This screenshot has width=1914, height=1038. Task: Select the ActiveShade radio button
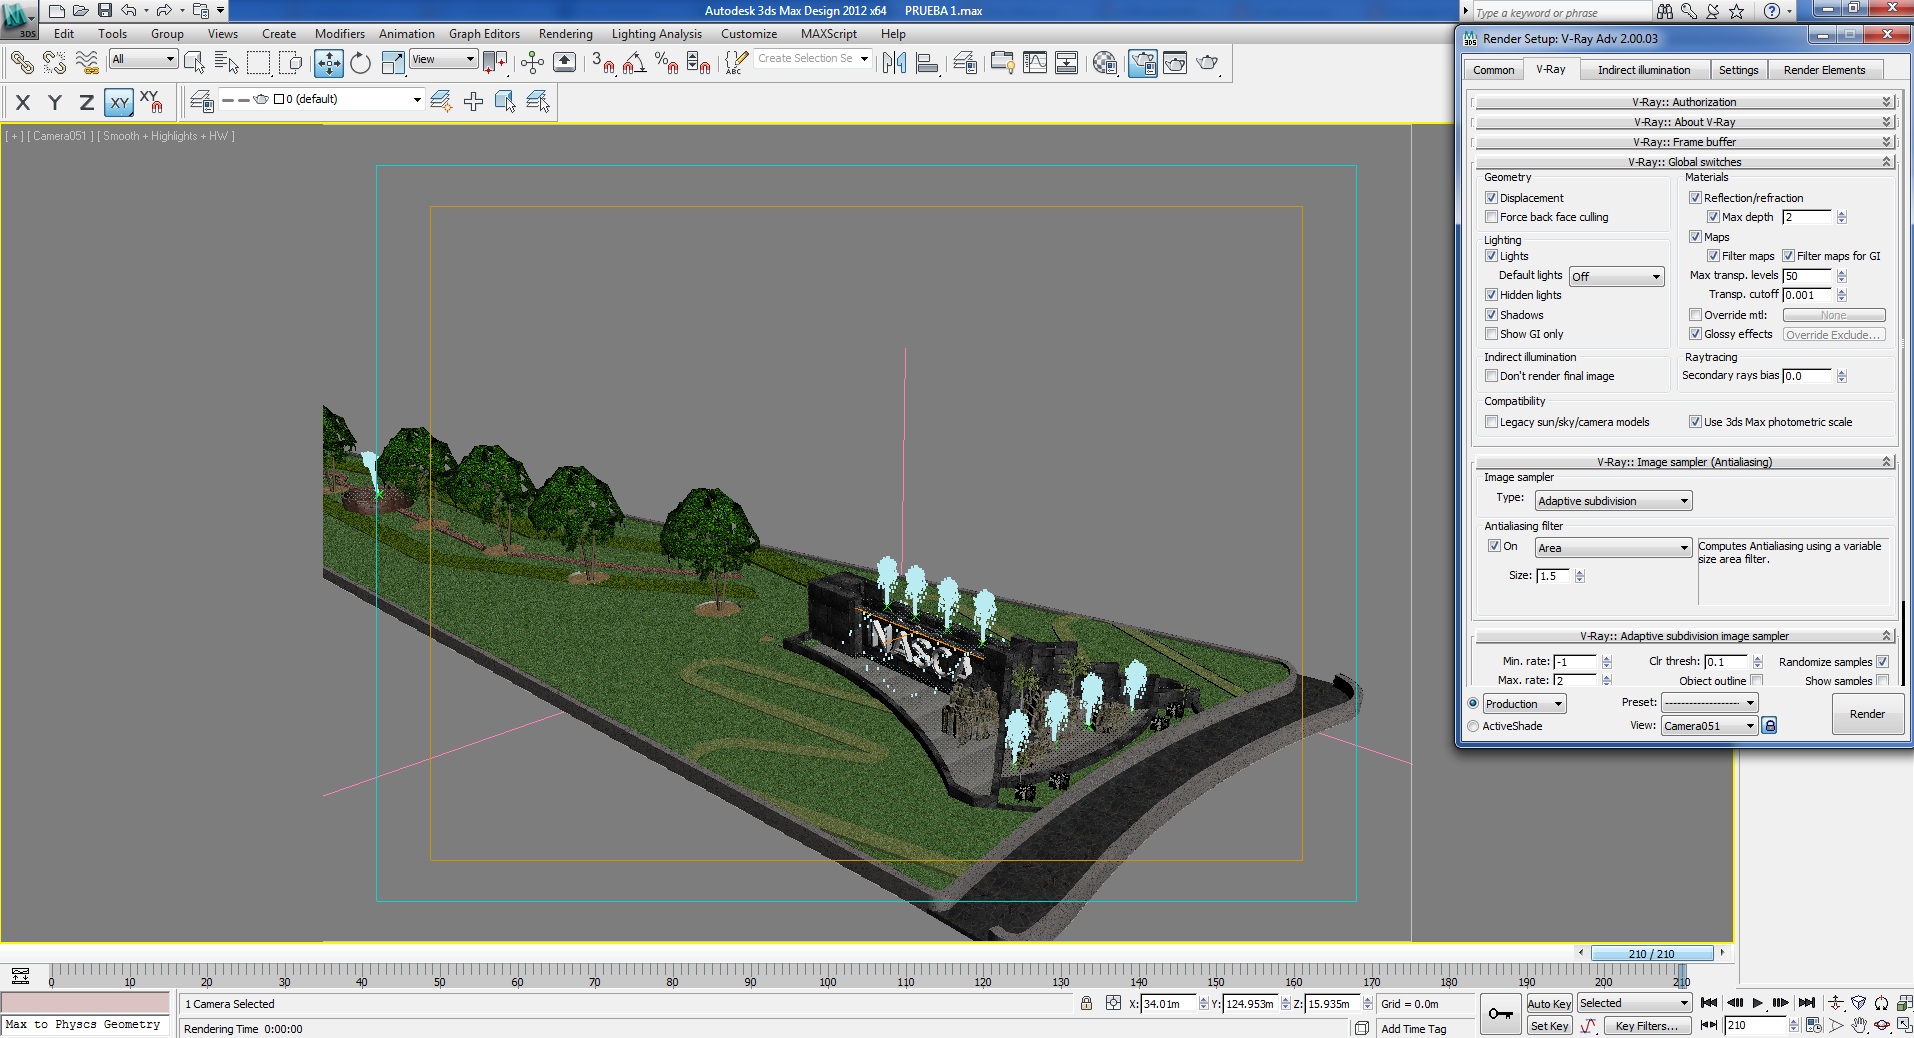tap(1473, 726)
